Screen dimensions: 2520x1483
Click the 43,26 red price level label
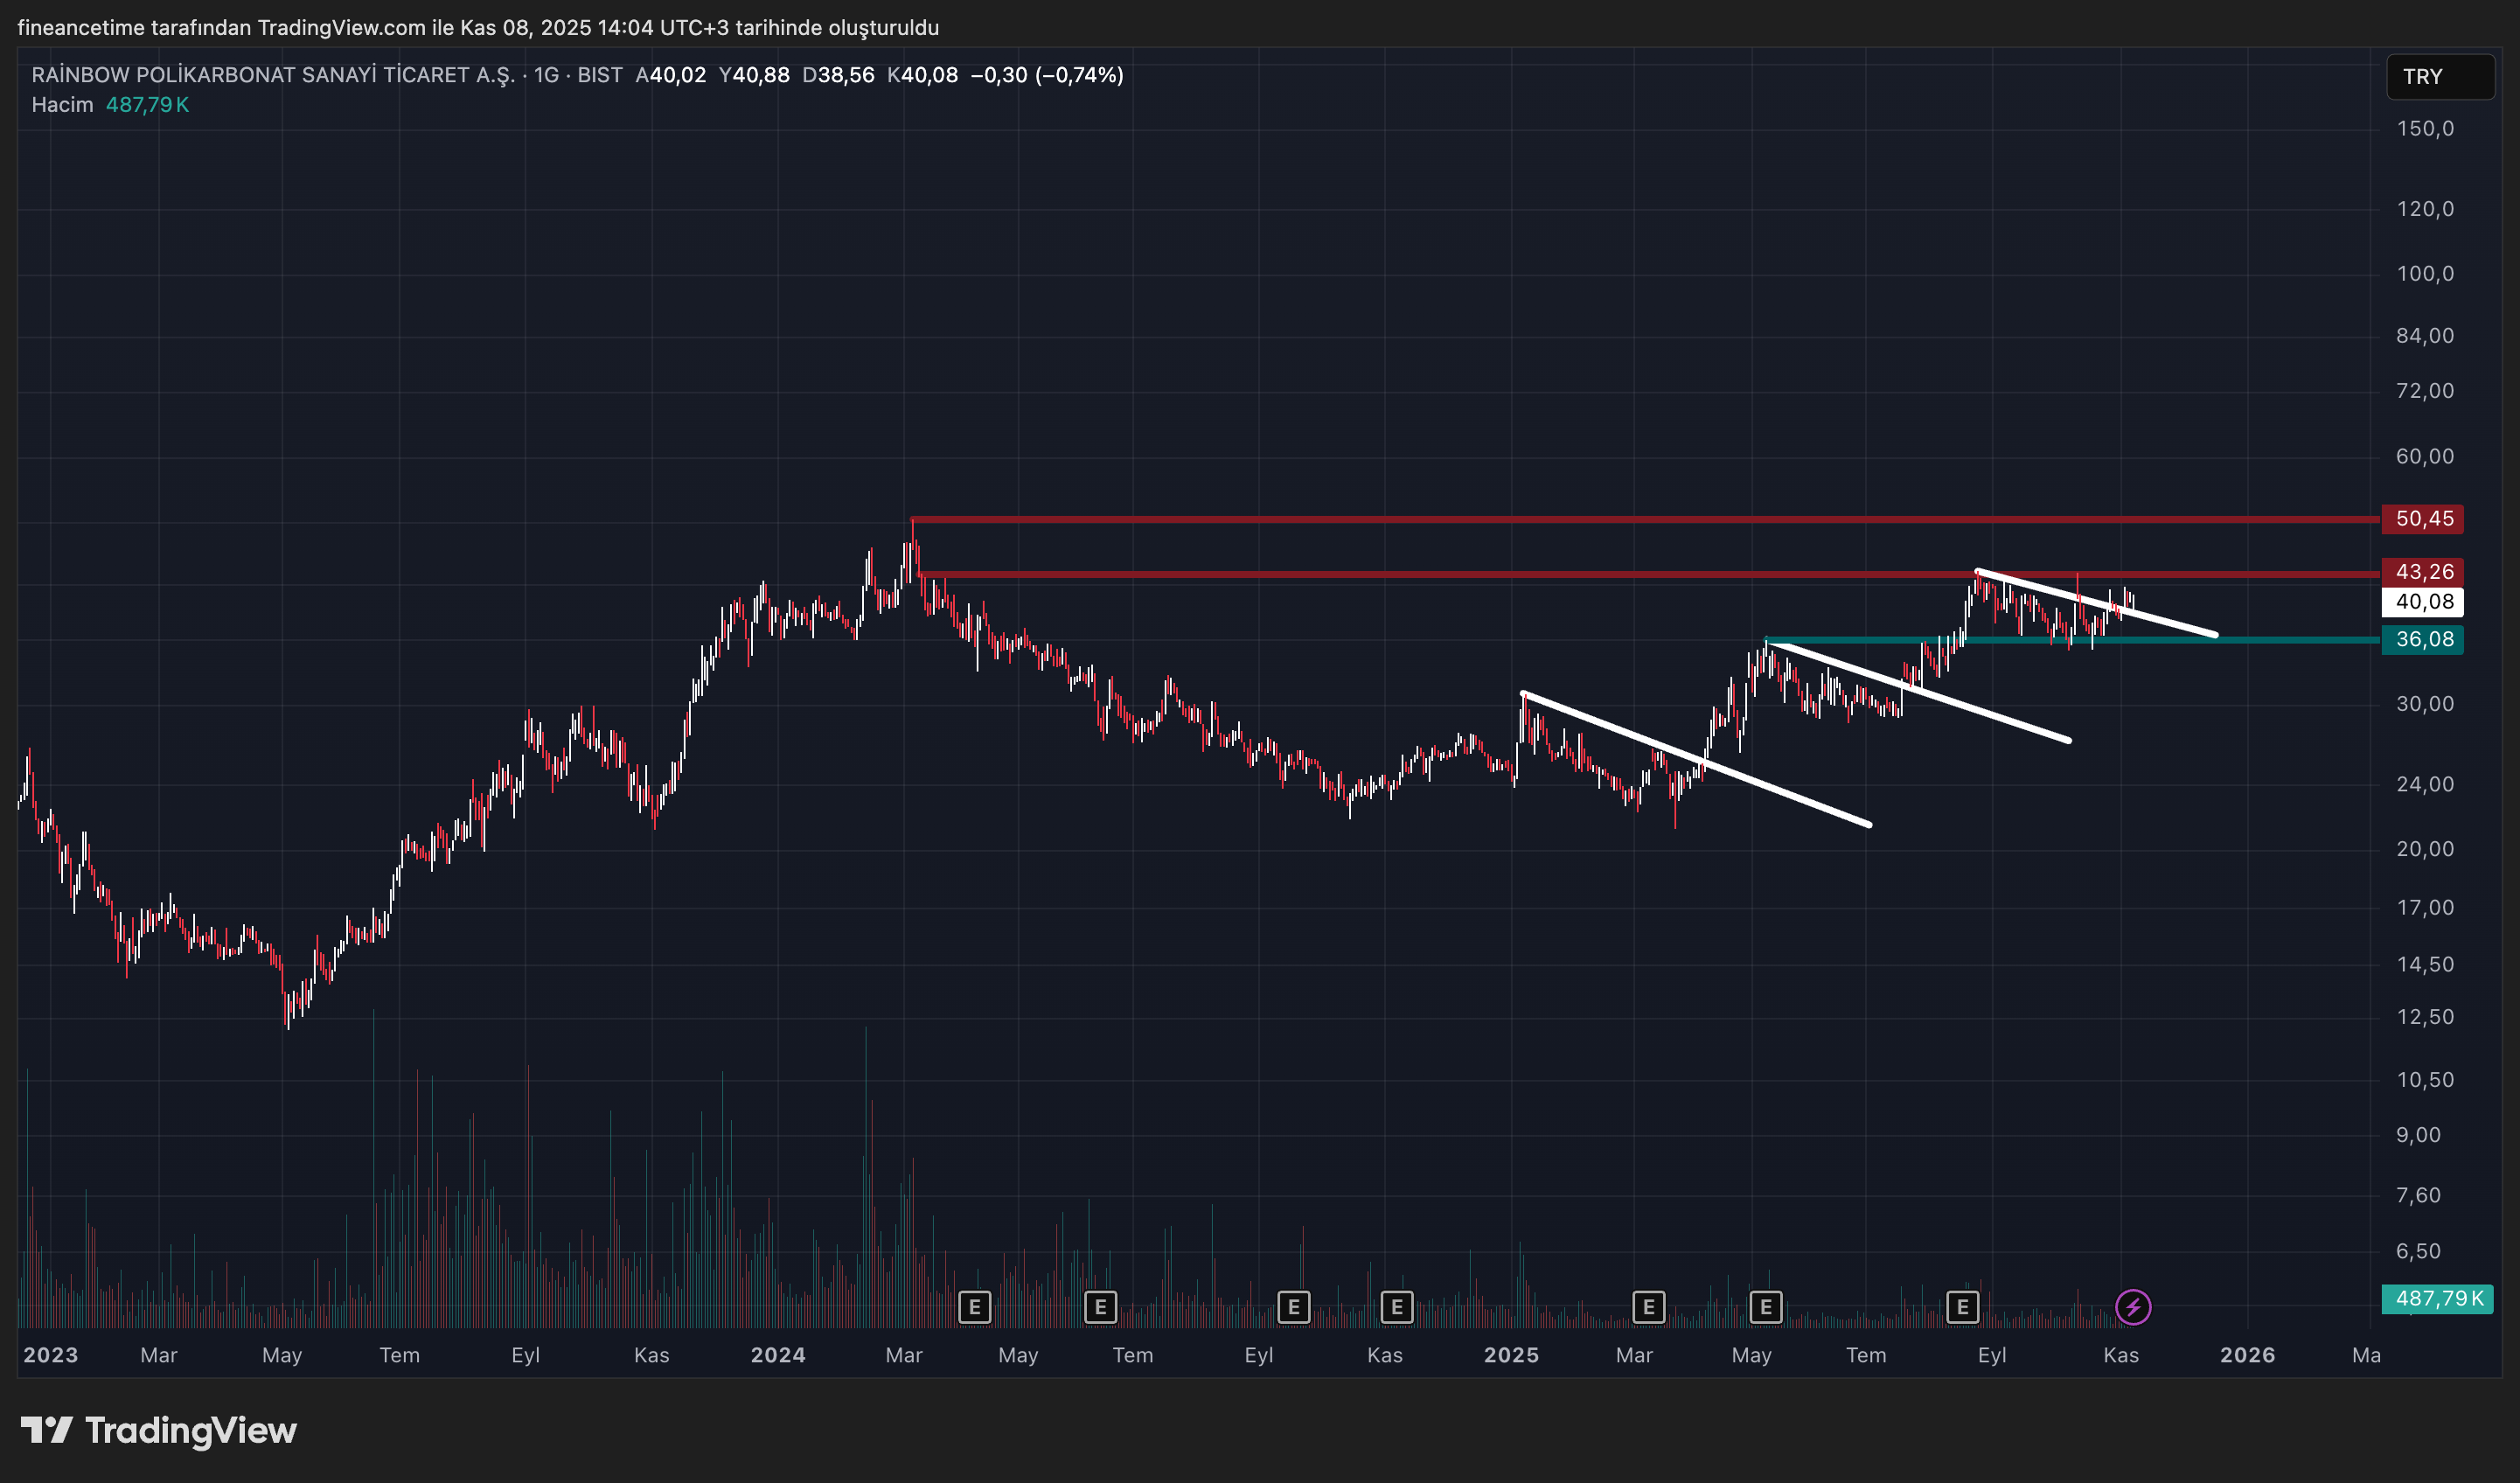click(2423, 571)
